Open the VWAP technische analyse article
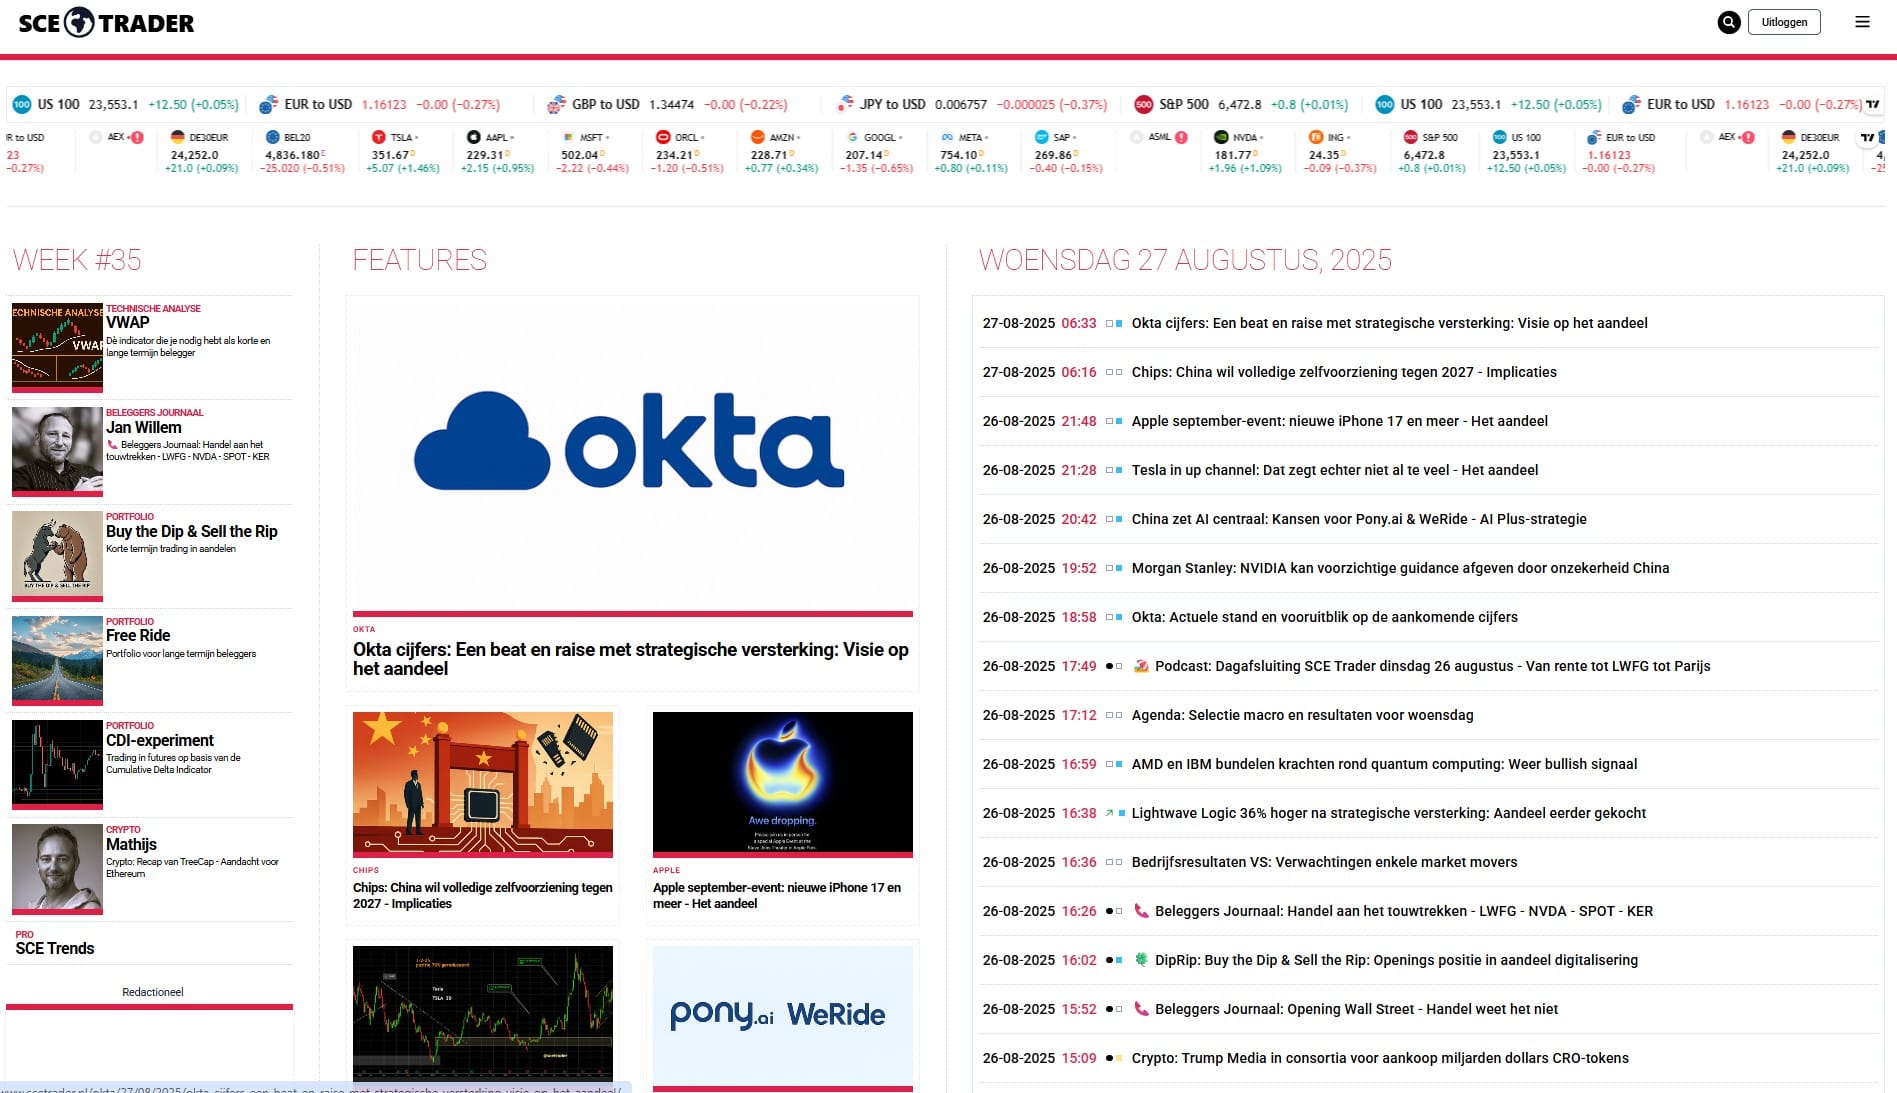 coord(128,322)
